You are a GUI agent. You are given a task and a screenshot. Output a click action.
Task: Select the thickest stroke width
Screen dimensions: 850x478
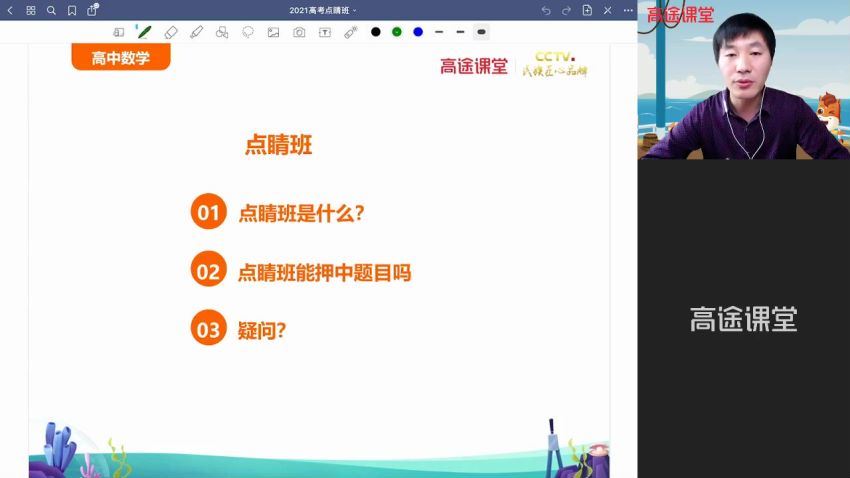tap(481, 32)
